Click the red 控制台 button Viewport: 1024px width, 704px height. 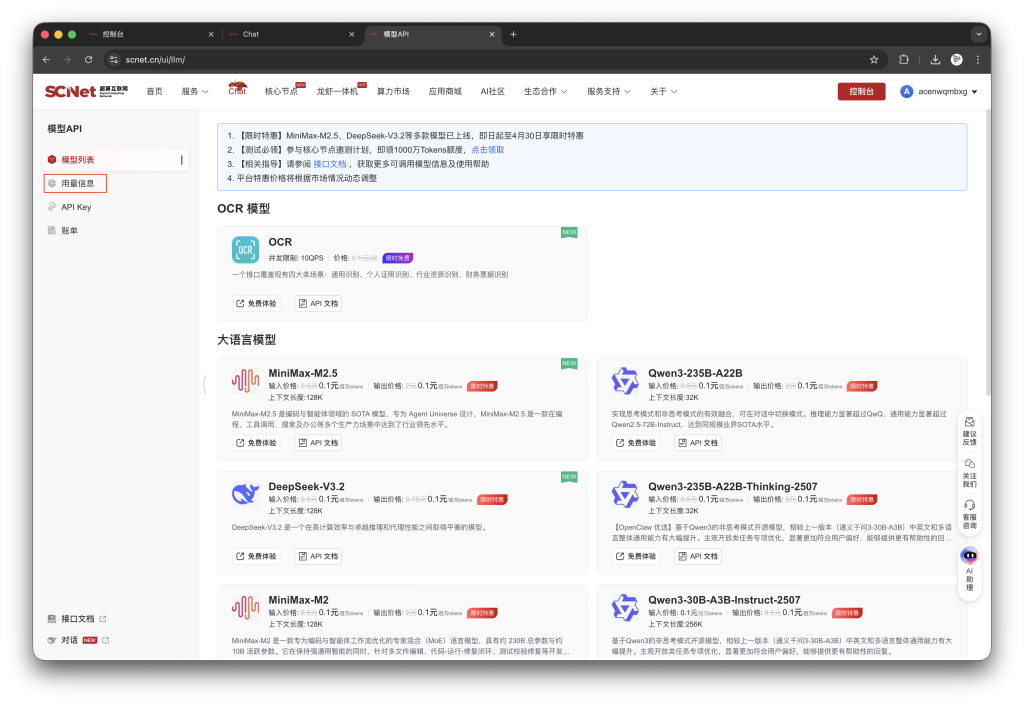(862, 91)
